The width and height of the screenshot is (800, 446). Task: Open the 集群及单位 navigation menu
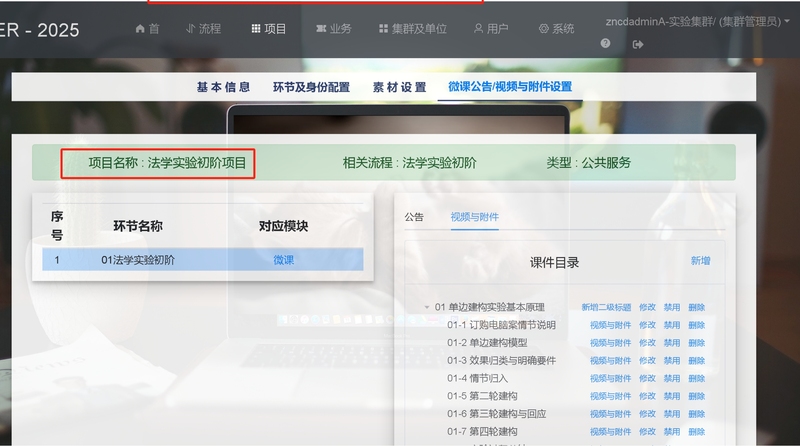point(413,29)
